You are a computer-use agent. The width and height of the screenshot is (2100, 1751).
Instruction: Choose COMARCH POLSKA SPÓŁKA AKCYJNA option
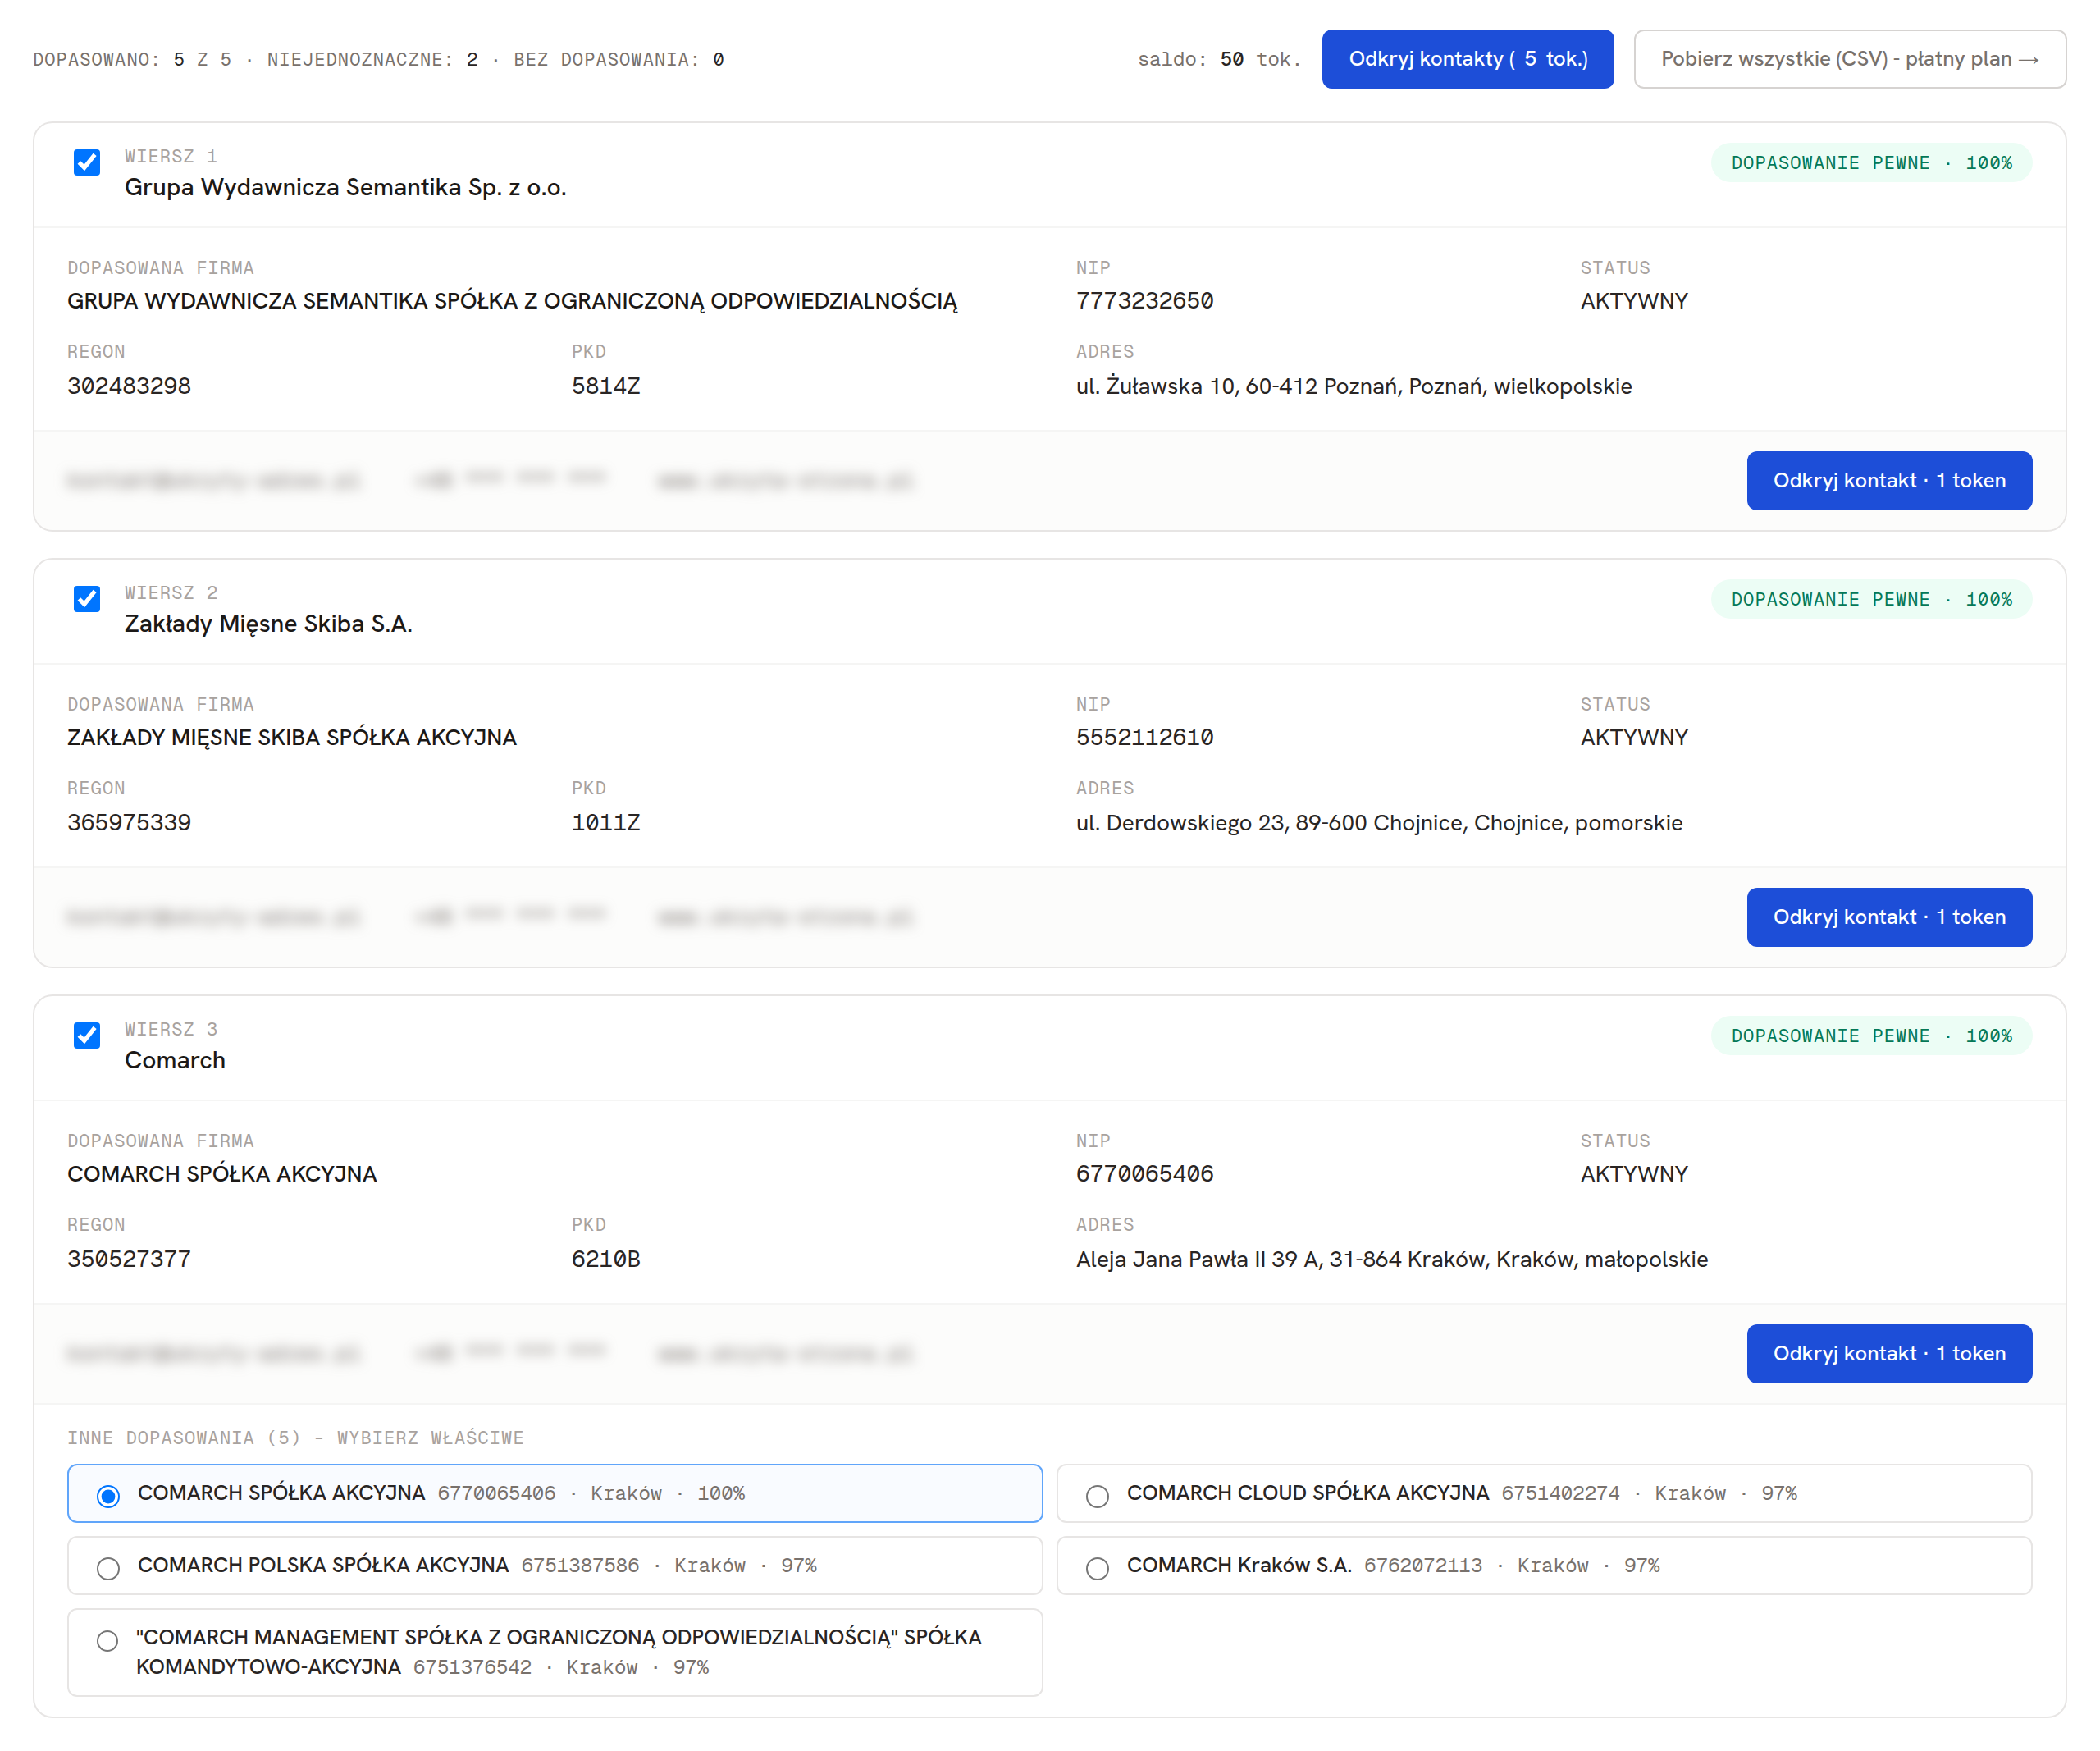(555, 1565)
